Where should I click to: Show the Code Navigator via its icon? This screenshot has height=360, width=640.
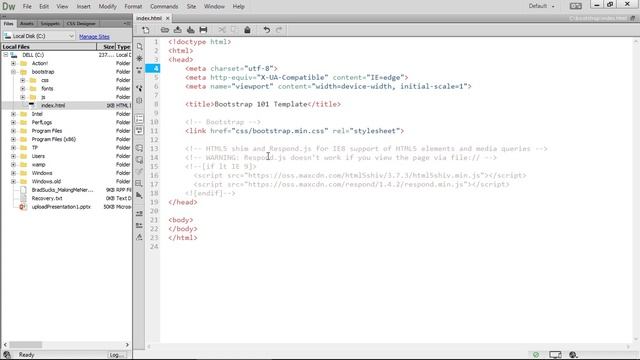[x=140, y=58]
